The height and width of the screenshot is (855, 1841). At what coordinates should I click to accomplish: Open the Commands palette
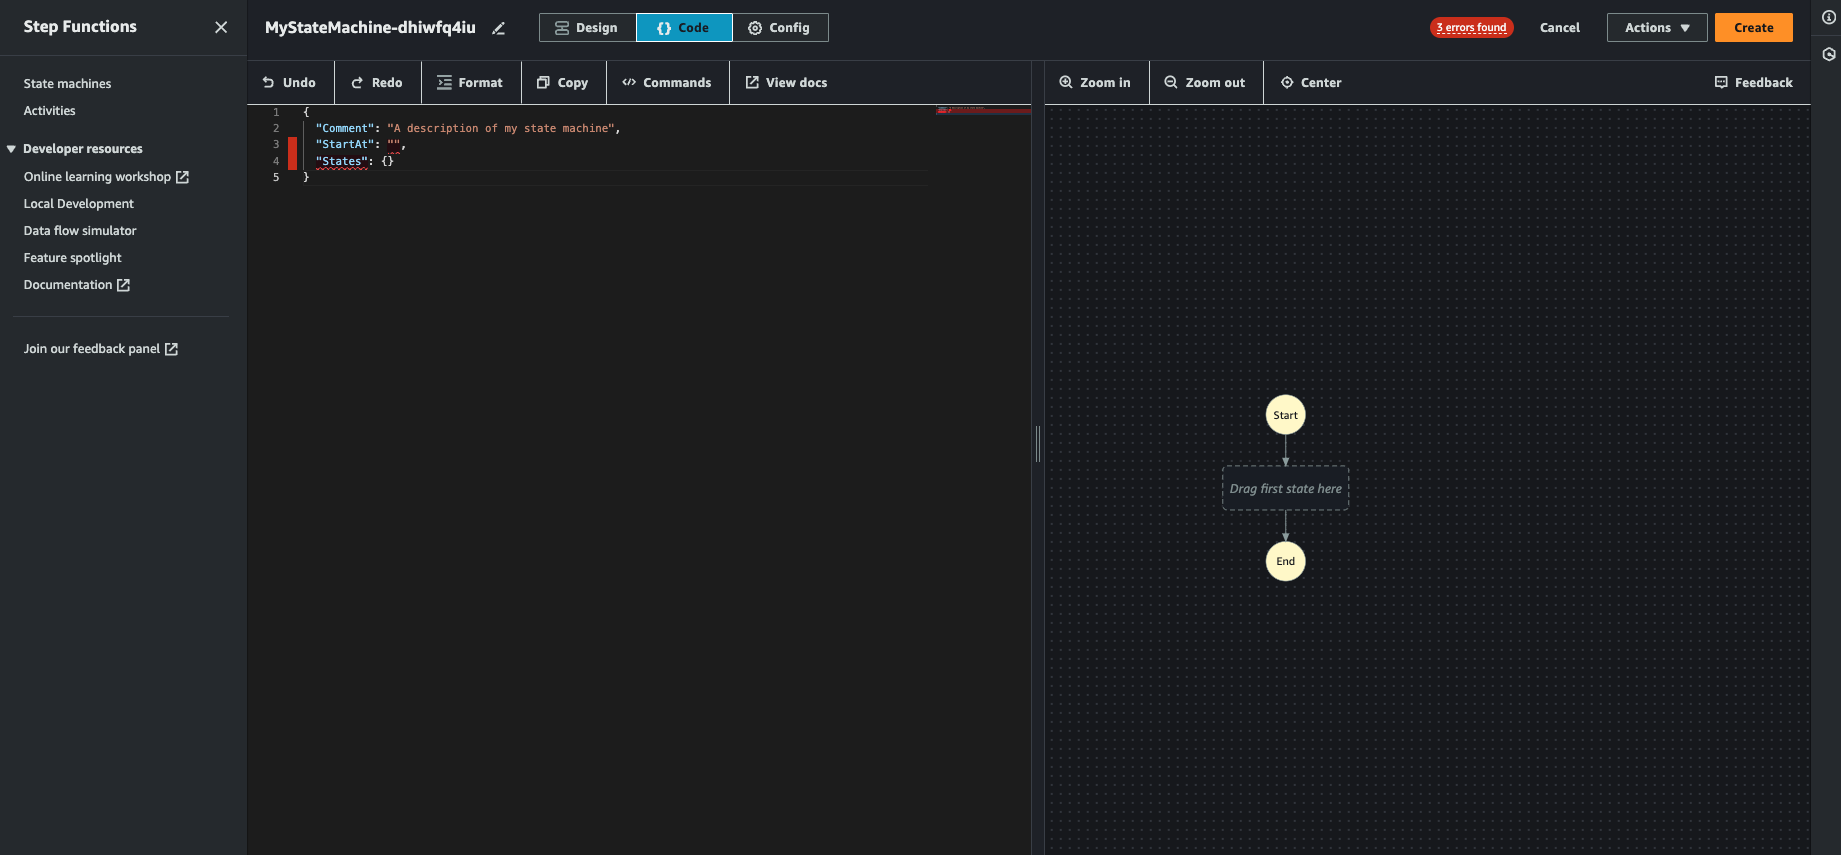pos(667,83)
